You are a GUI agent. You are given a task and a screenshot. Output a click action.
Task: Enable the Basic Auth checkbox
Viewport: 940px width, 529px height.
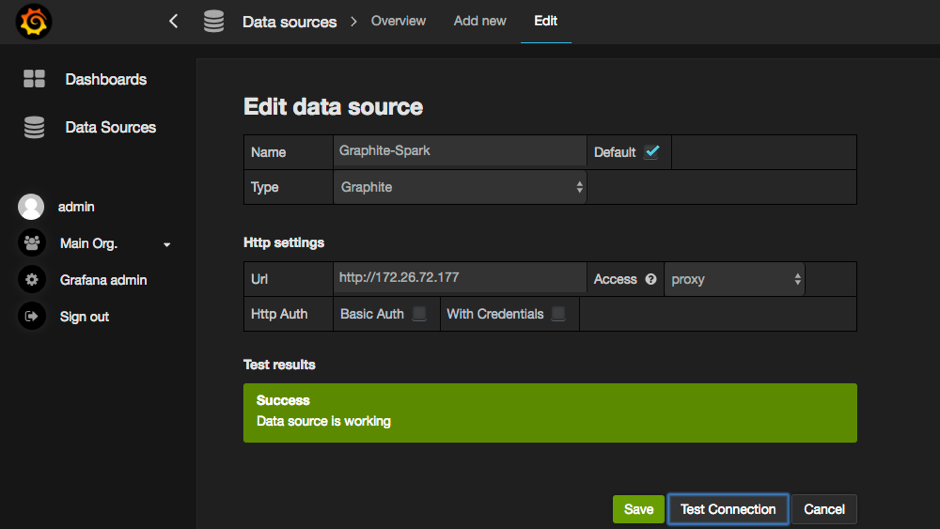click(x=420, y=314)
